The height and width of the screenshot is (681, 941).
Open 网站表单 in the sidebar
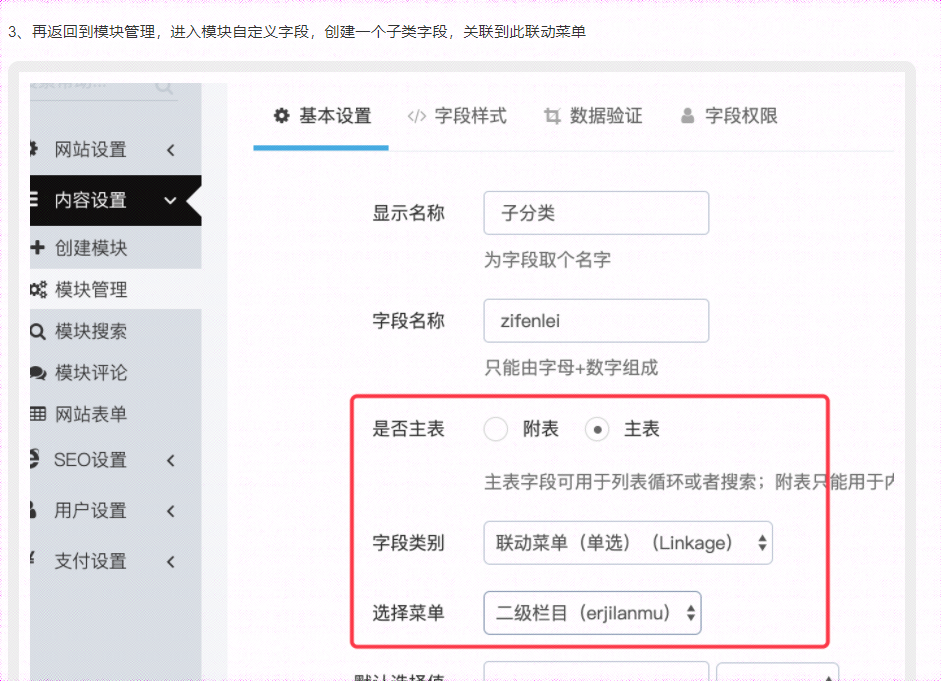[x=115, y=414]
